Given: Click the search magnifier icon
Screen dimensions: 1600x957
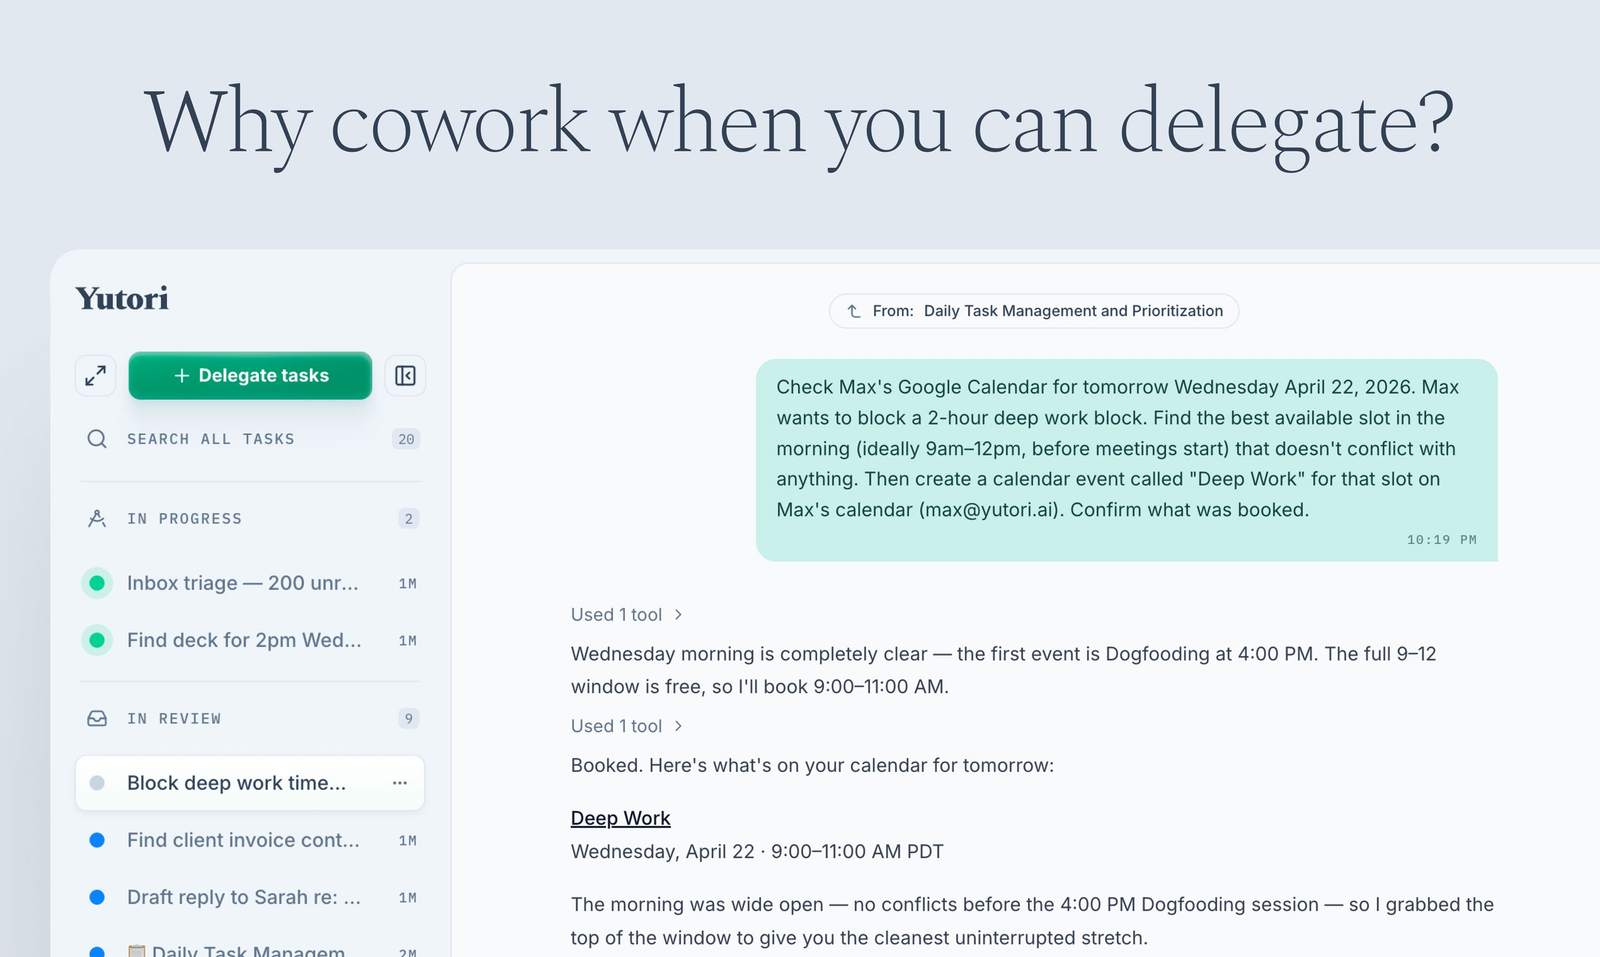Looking at the screenshot, I should click(x=97, y=439).
